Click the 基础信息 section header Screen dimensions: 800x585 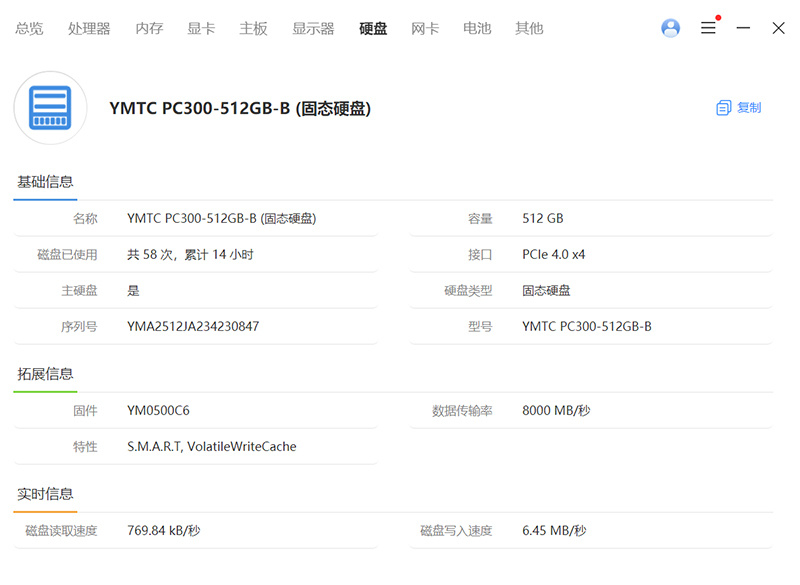tap(45, 182)
